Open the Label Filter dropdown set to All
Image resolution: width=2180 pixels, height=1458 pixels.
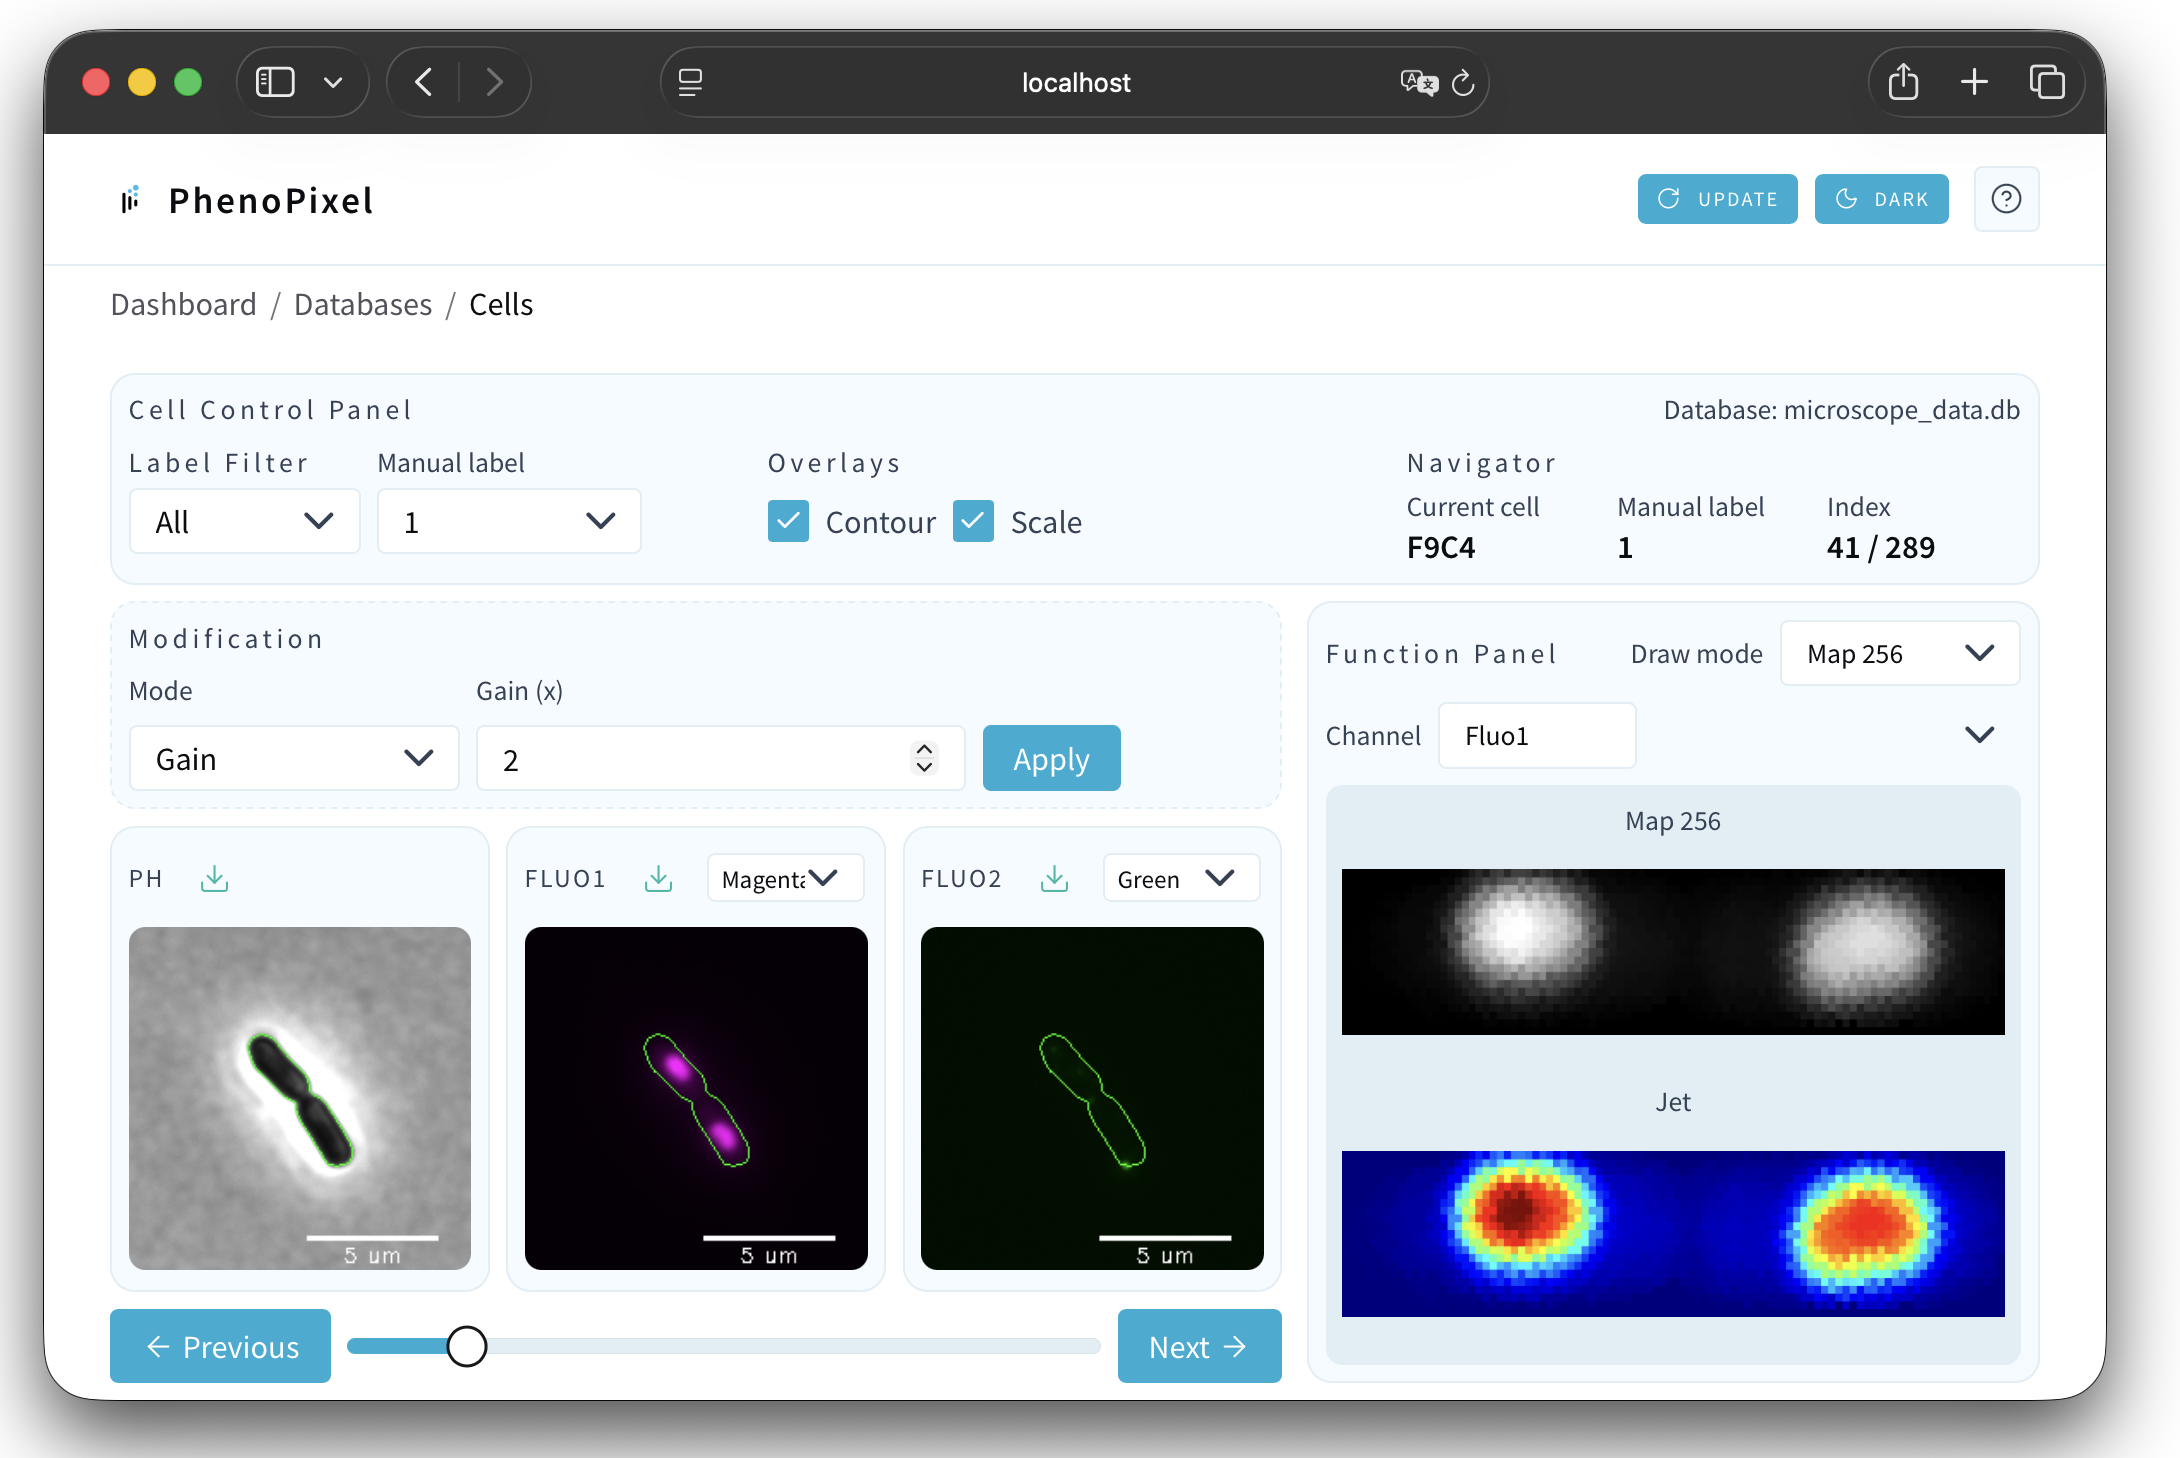pos(244,521)
